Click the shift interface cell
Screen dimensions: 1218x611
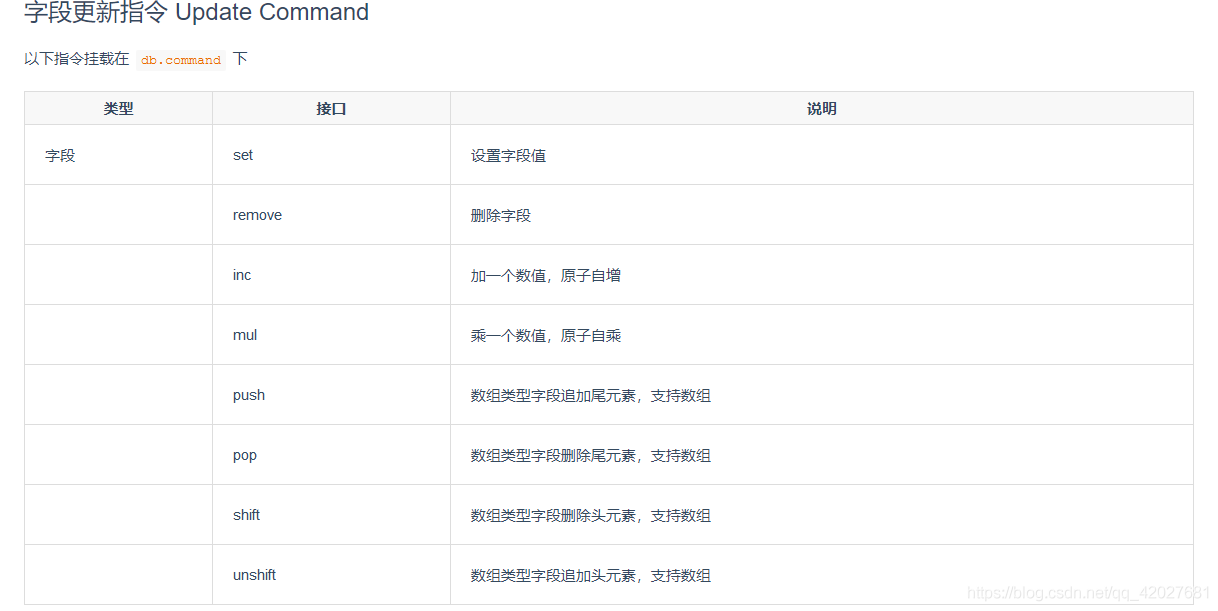pyautogui.click(x=331, y=515)
